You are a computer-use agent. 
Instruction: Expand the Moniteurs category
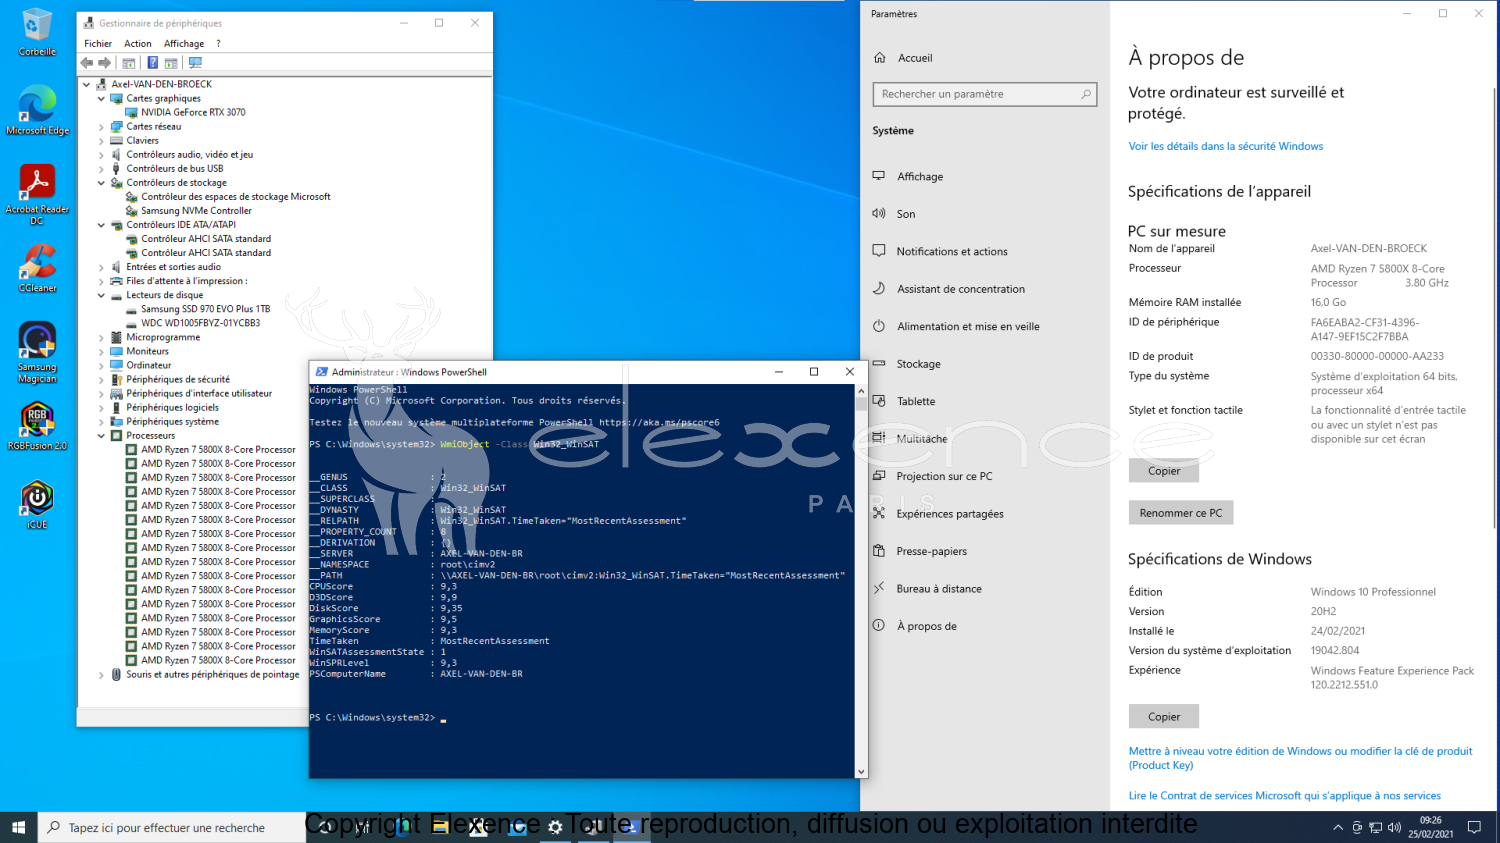tap(101, 352)
